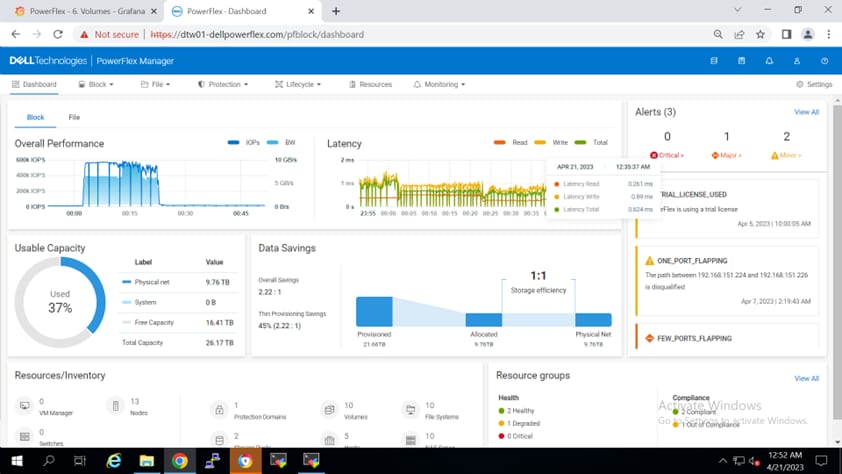Click the Provisioned bar in Data Savings

point(374,311)
